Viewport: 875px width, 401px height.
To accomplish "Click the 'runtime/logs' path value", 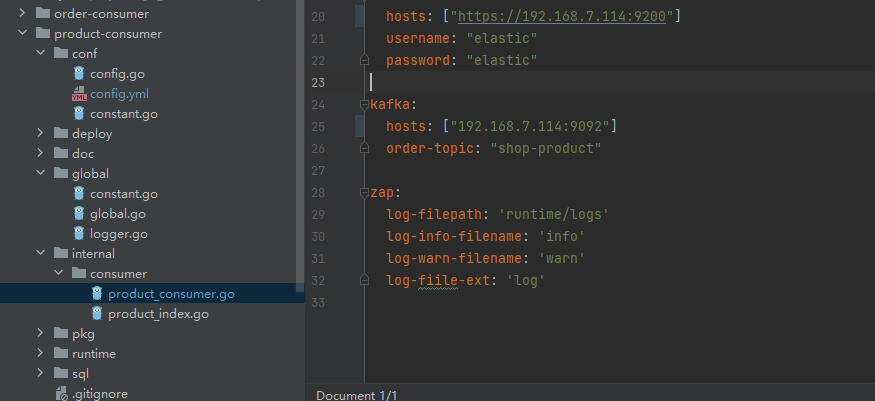I will pyautogui.click(x=554, y=215).
